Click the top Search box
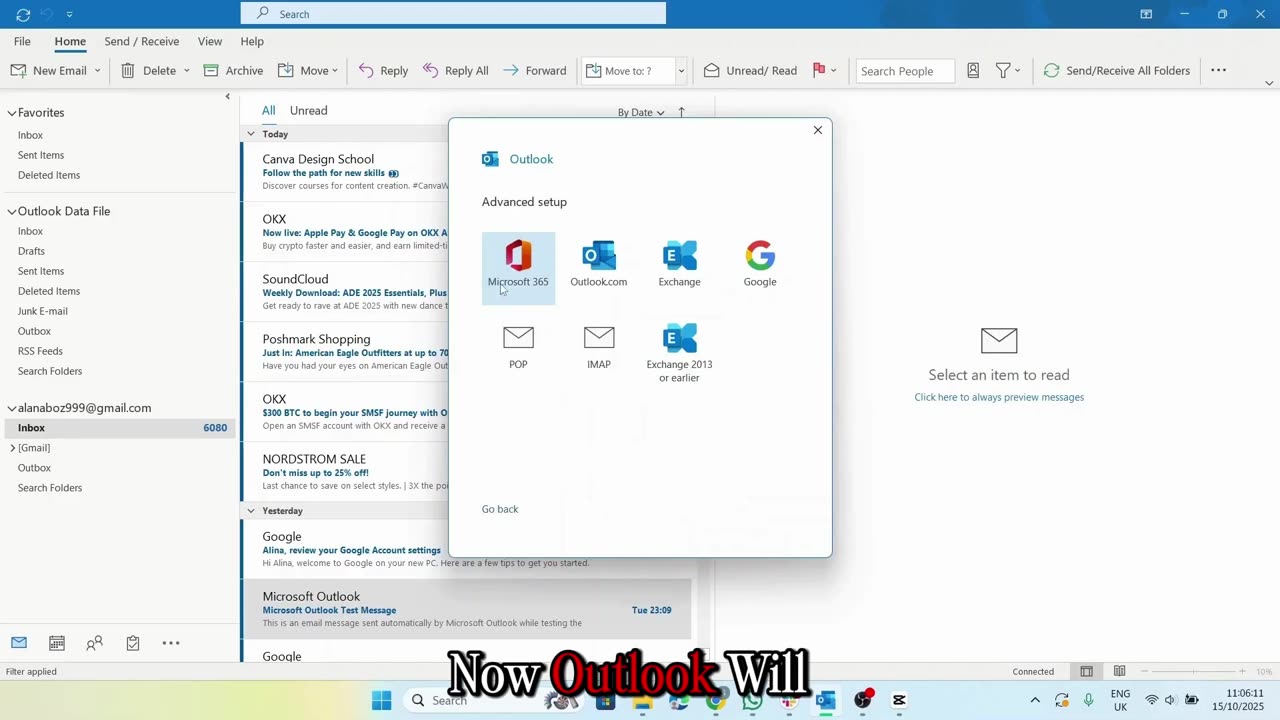 point(453,14)
